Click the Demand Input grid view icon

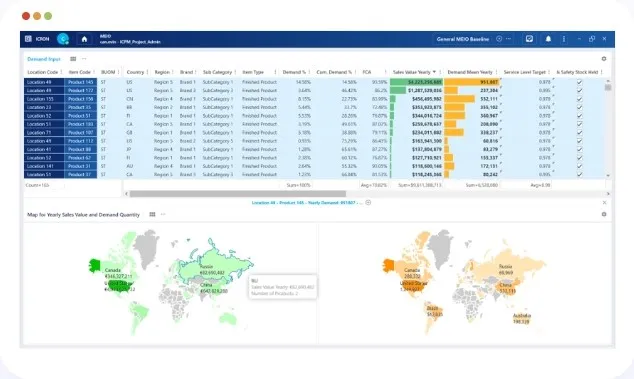coord(73,59)
